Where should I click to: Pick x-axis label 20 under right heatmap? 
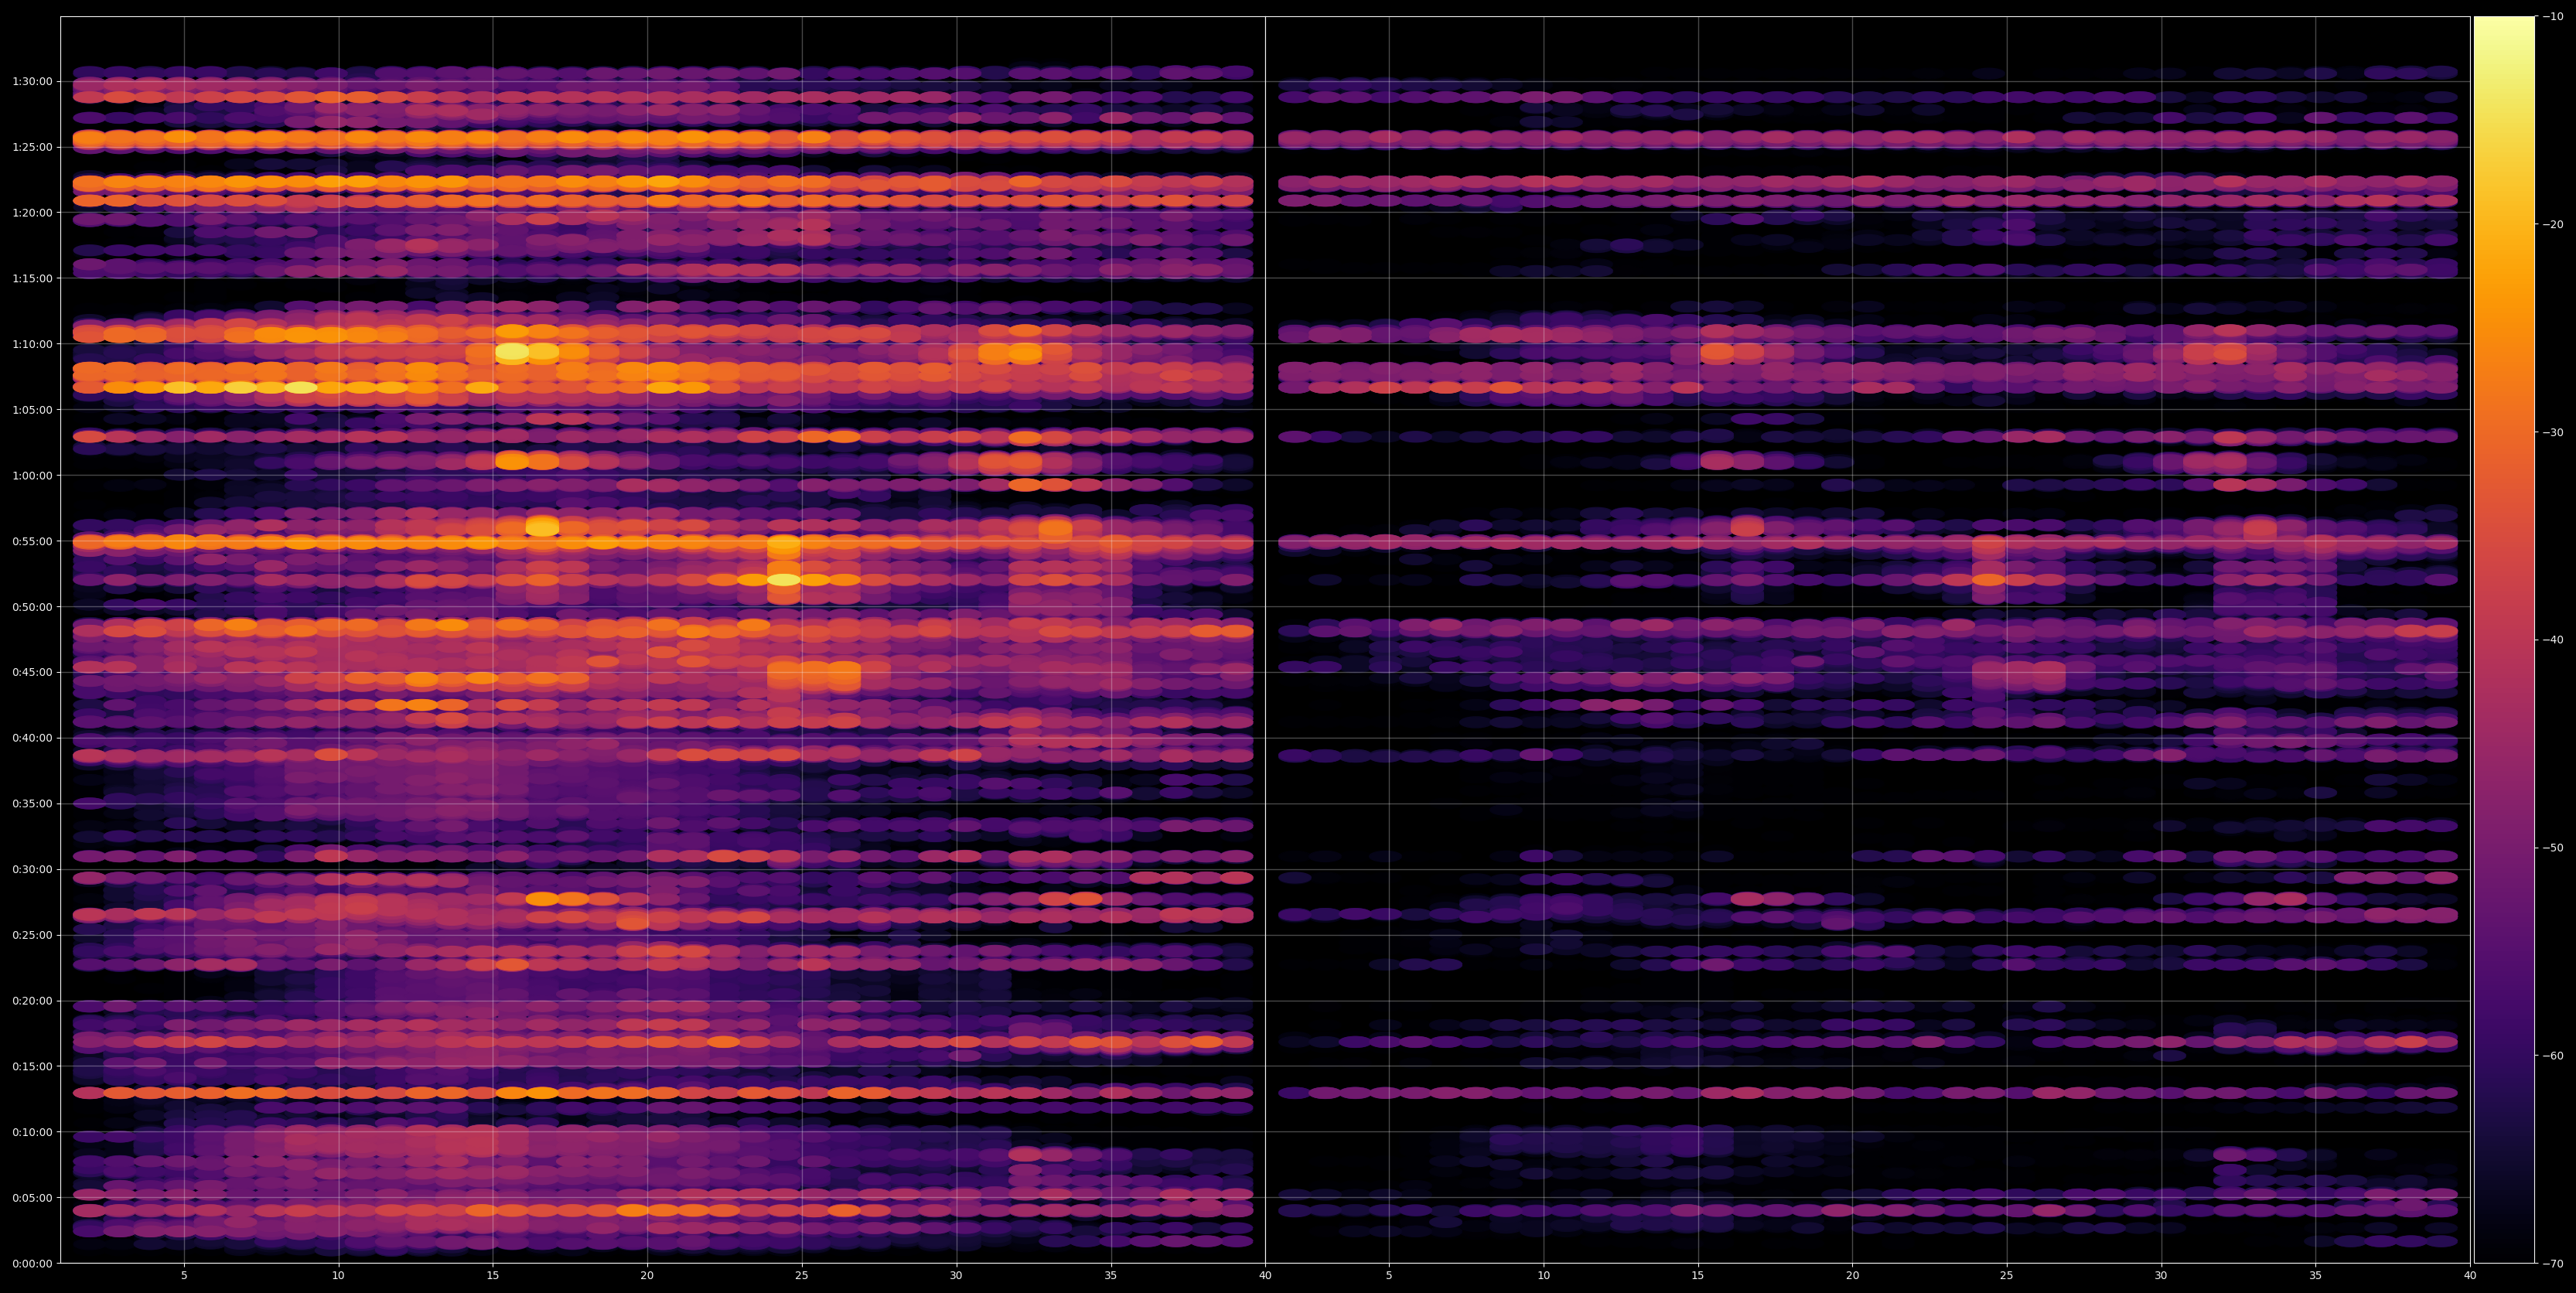1852,1276
